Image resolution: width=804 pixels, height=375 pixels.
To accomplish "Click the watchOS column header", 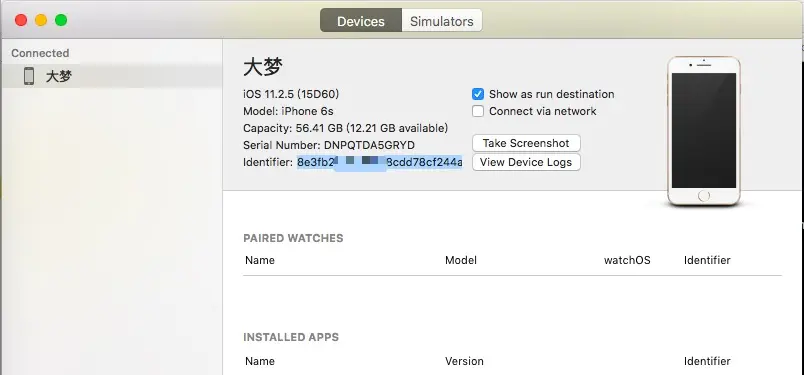I will coord(627,260).
